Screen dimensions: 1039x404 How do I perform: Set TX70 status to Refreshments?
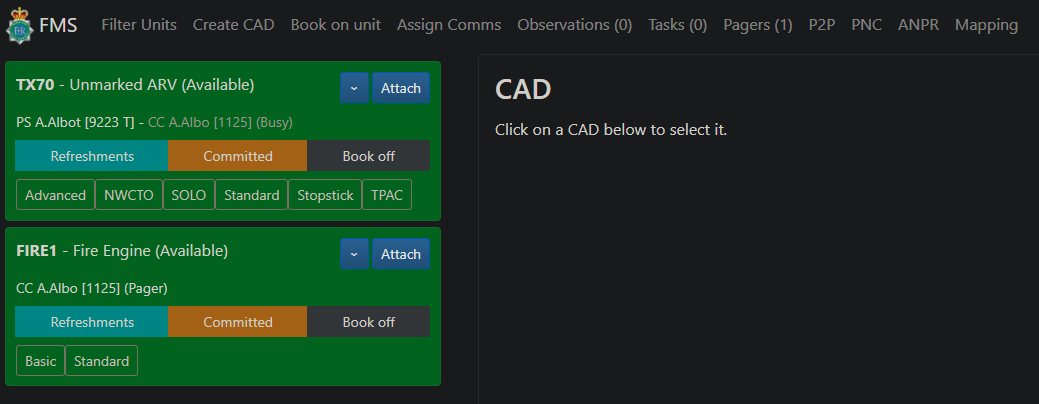(x=92, y=156)
